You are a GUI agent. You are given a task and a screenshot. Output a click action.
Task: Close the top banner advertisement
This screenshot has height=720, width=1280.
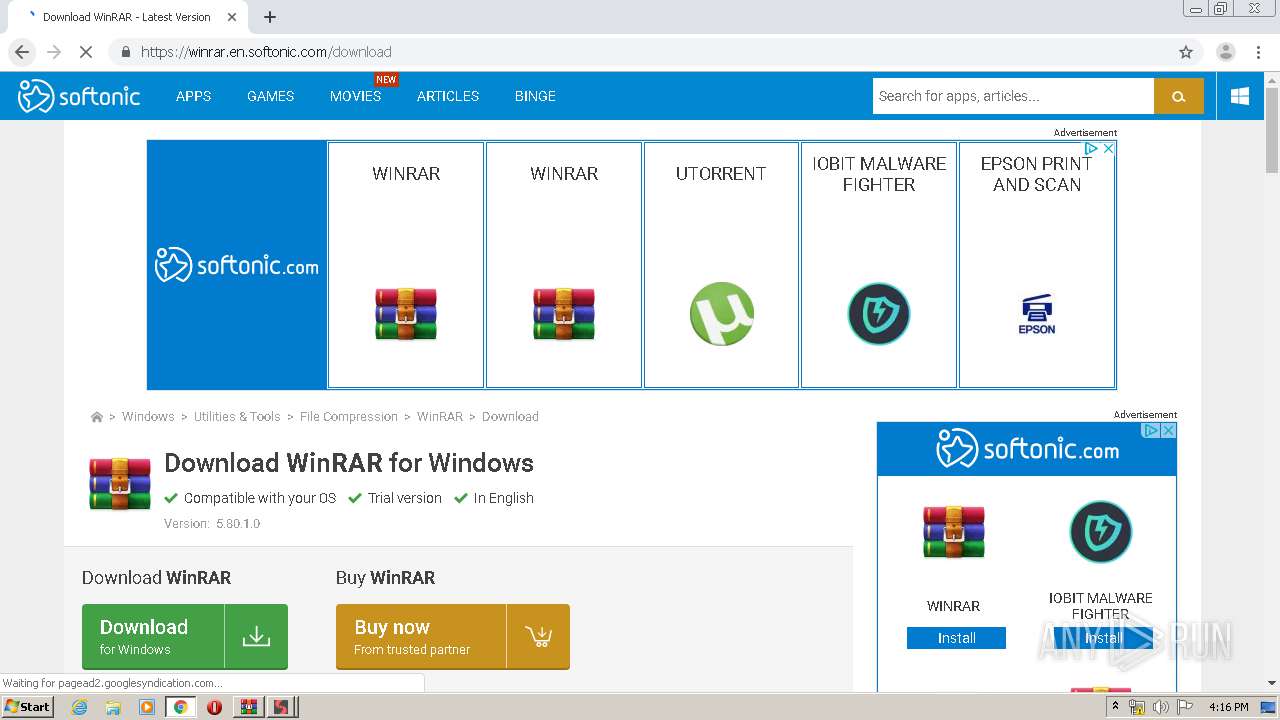pyautogui.click(x=1108, y=148)
